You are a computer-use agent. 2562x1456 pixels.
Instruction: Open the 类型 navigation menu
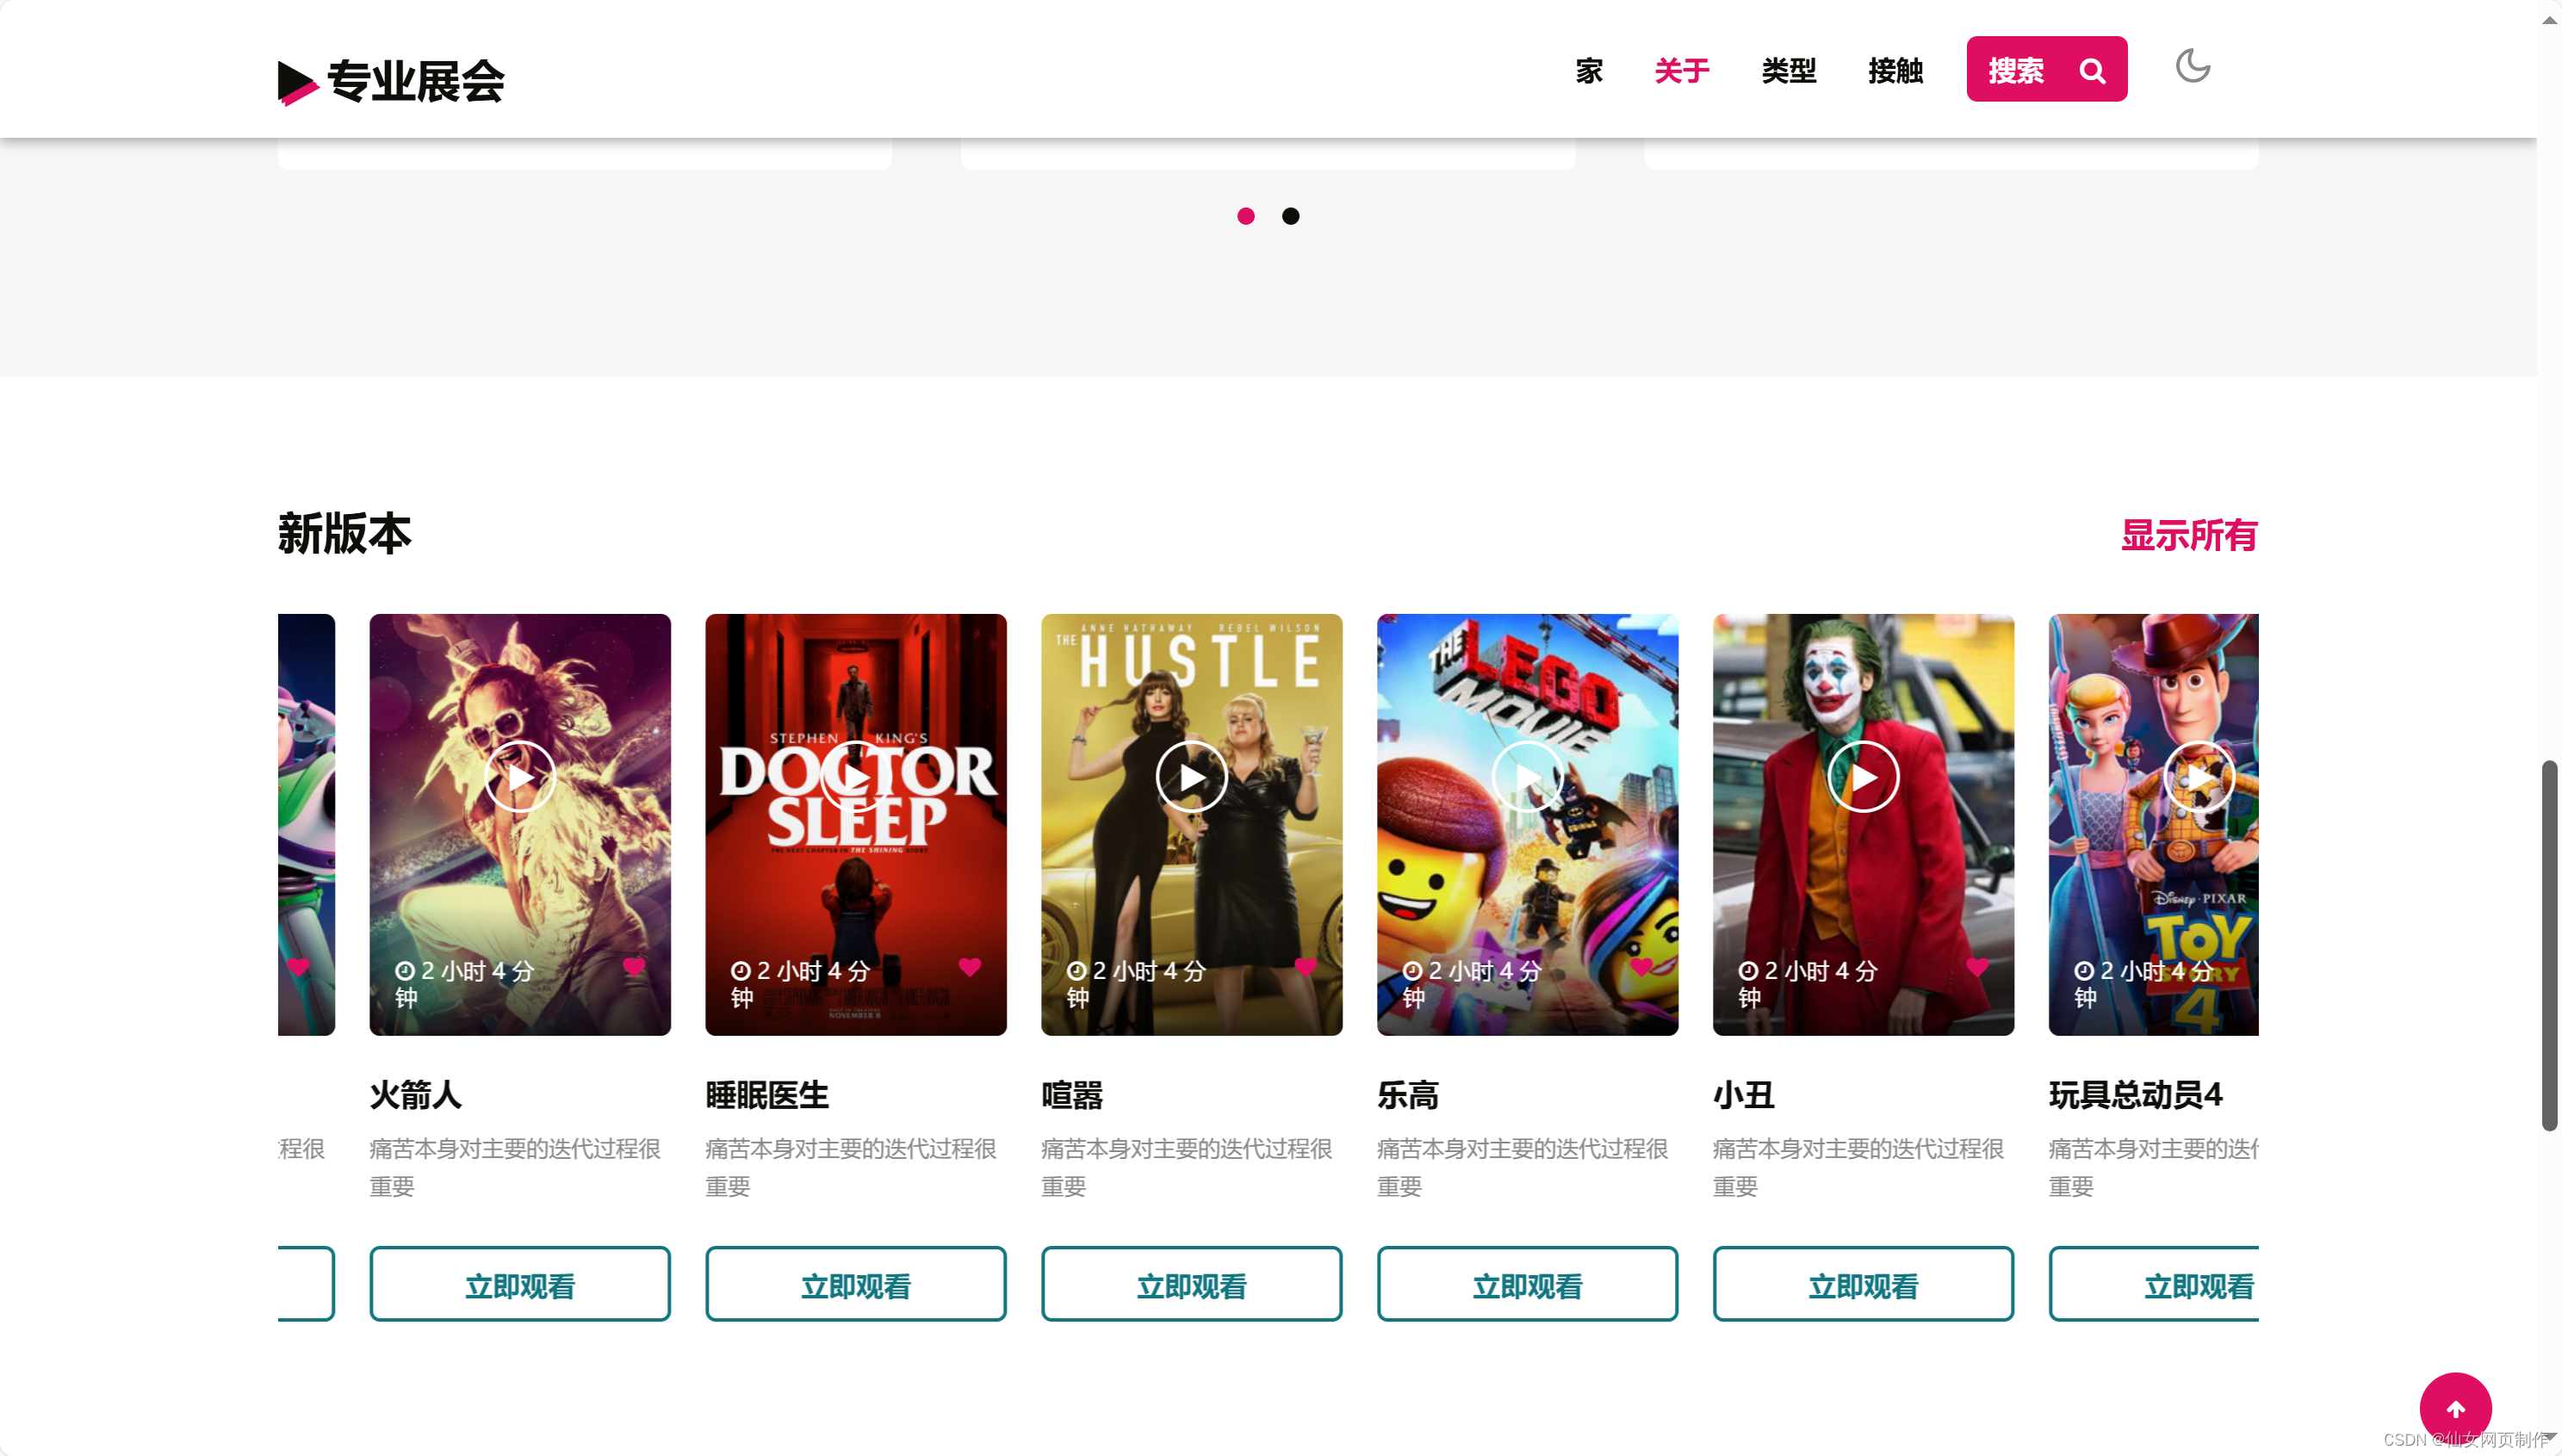coord(1789,70)
